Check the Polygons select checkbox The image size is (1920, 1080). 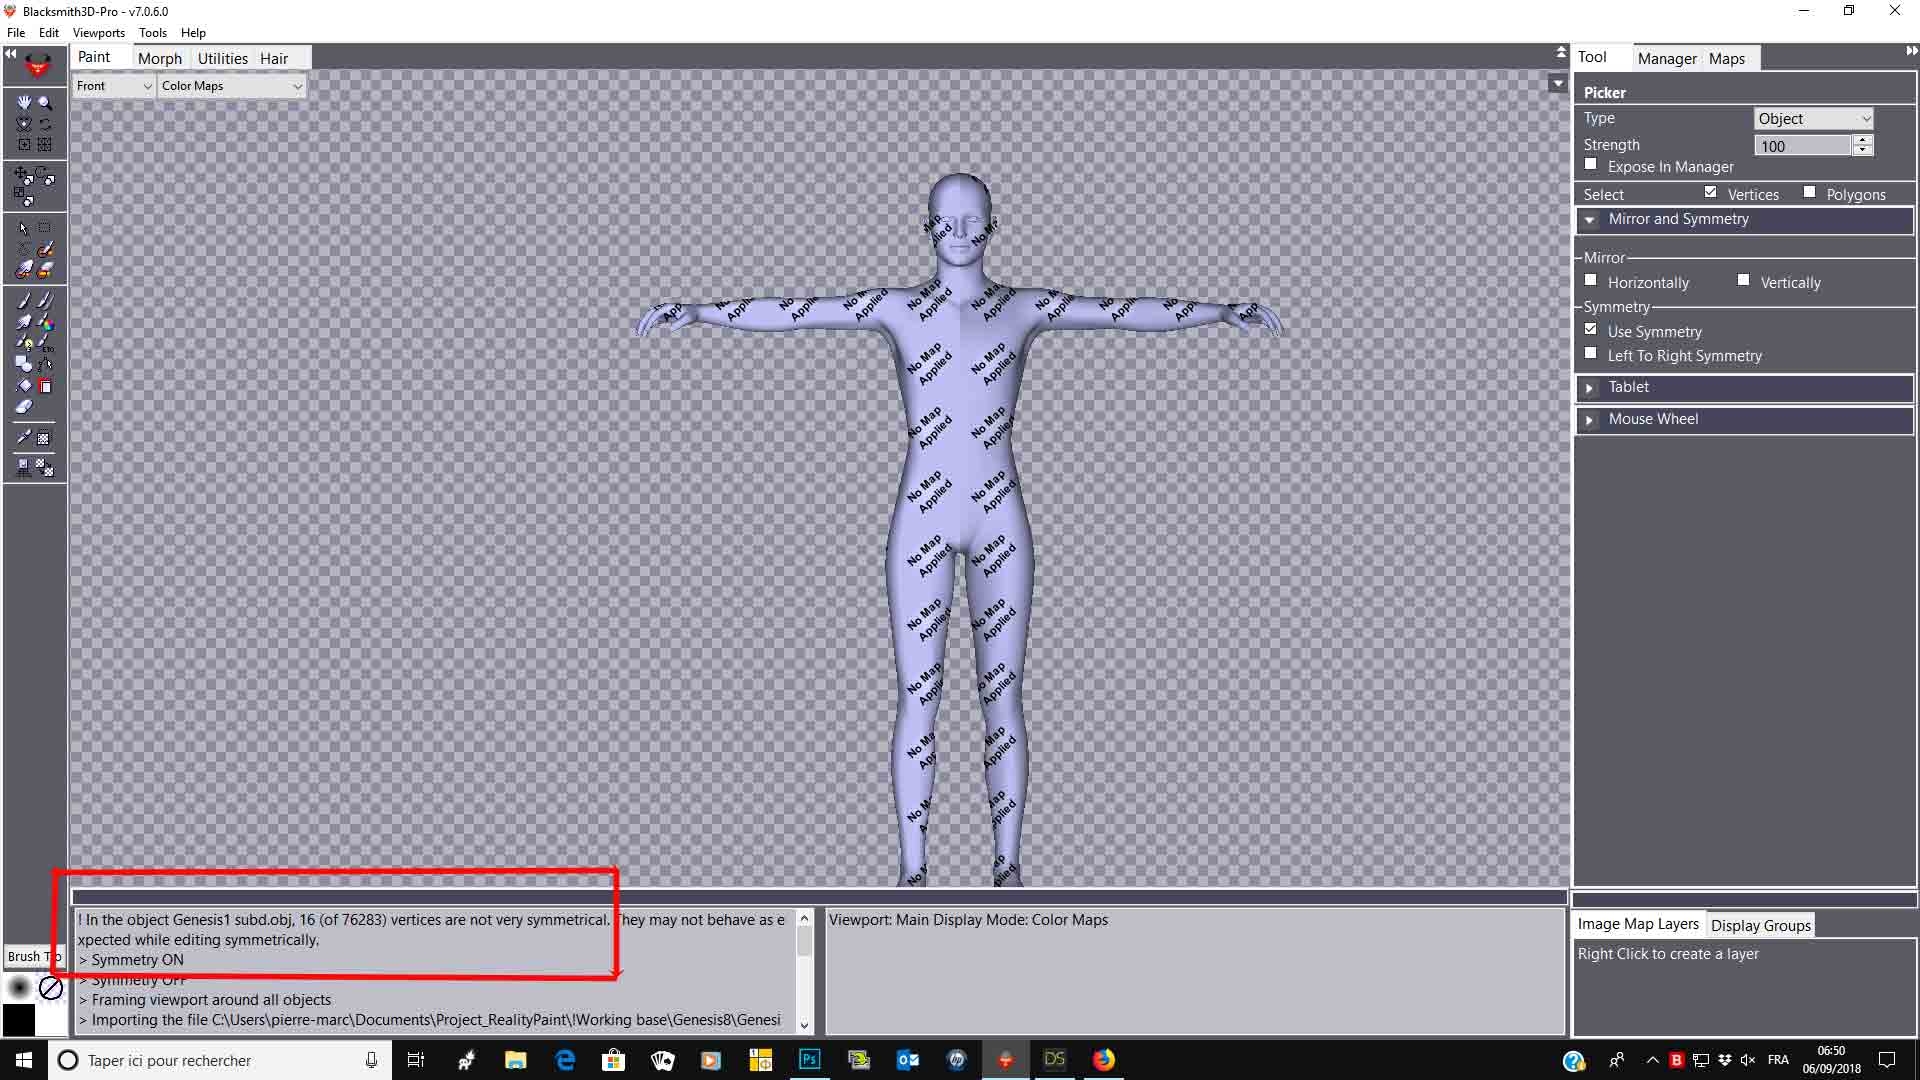click(x=1810, y=192)
